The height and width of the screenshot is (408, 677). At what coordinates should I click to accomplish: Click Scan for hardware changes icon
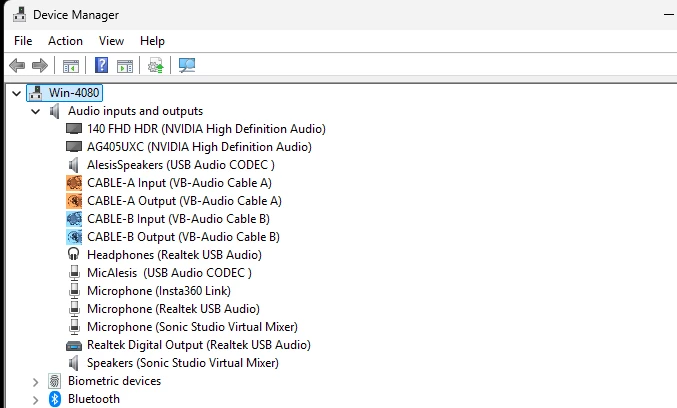[x=187, y=66]
